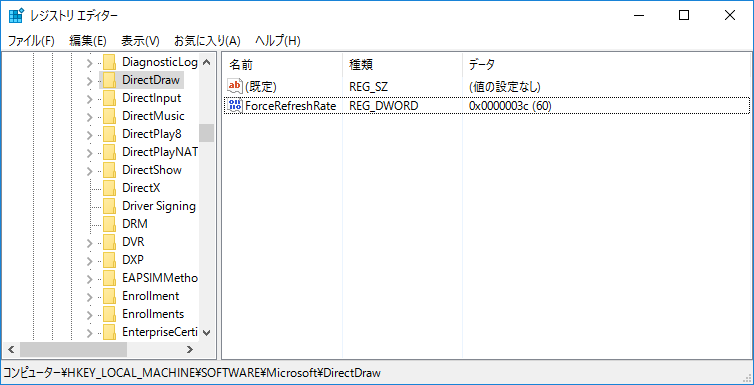This screenshot has width=754, height=385.
Task: Expand the DirectPlay8 tree node
Action: pyautogui.click(x=89, y=135)
